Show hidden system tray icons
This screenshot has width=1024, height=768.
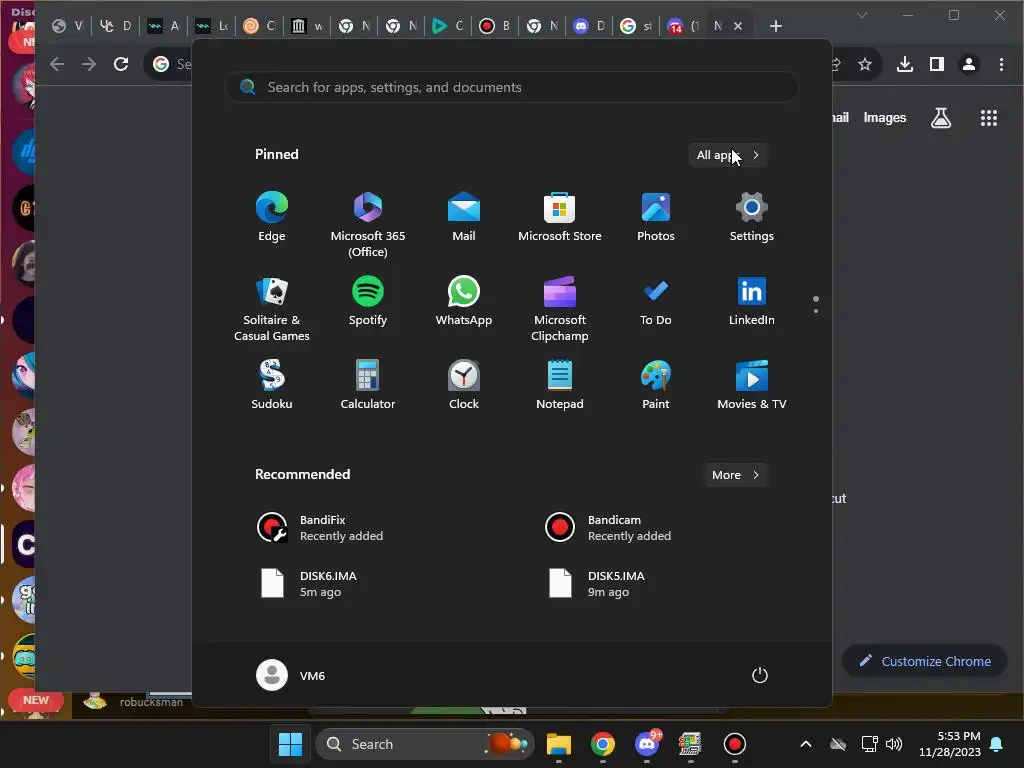pyautogui.click(x=806, y=744)
